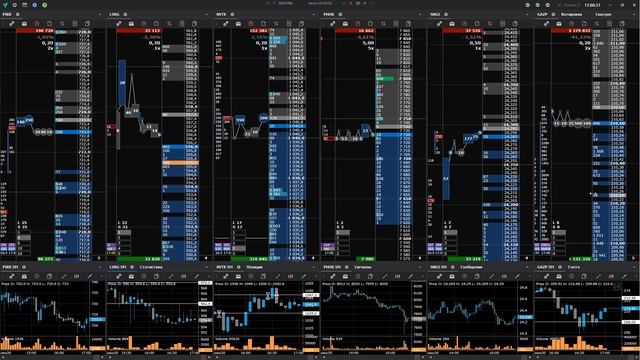
Task: Expand dropdown arrow of SNGS order book panel
Action: [x=528, y=14]
